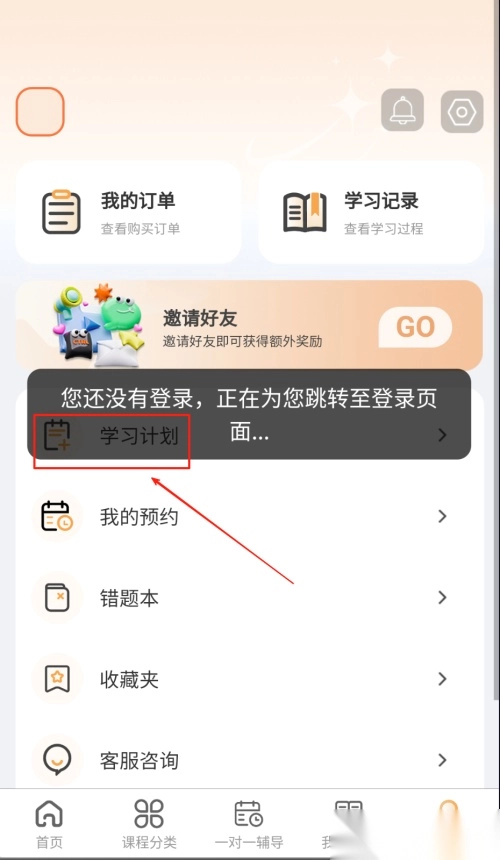The height and width of the screenshot is (860, 500).
Task: Click the 我的预约 calendar clock icon
Action: [57, 516]
